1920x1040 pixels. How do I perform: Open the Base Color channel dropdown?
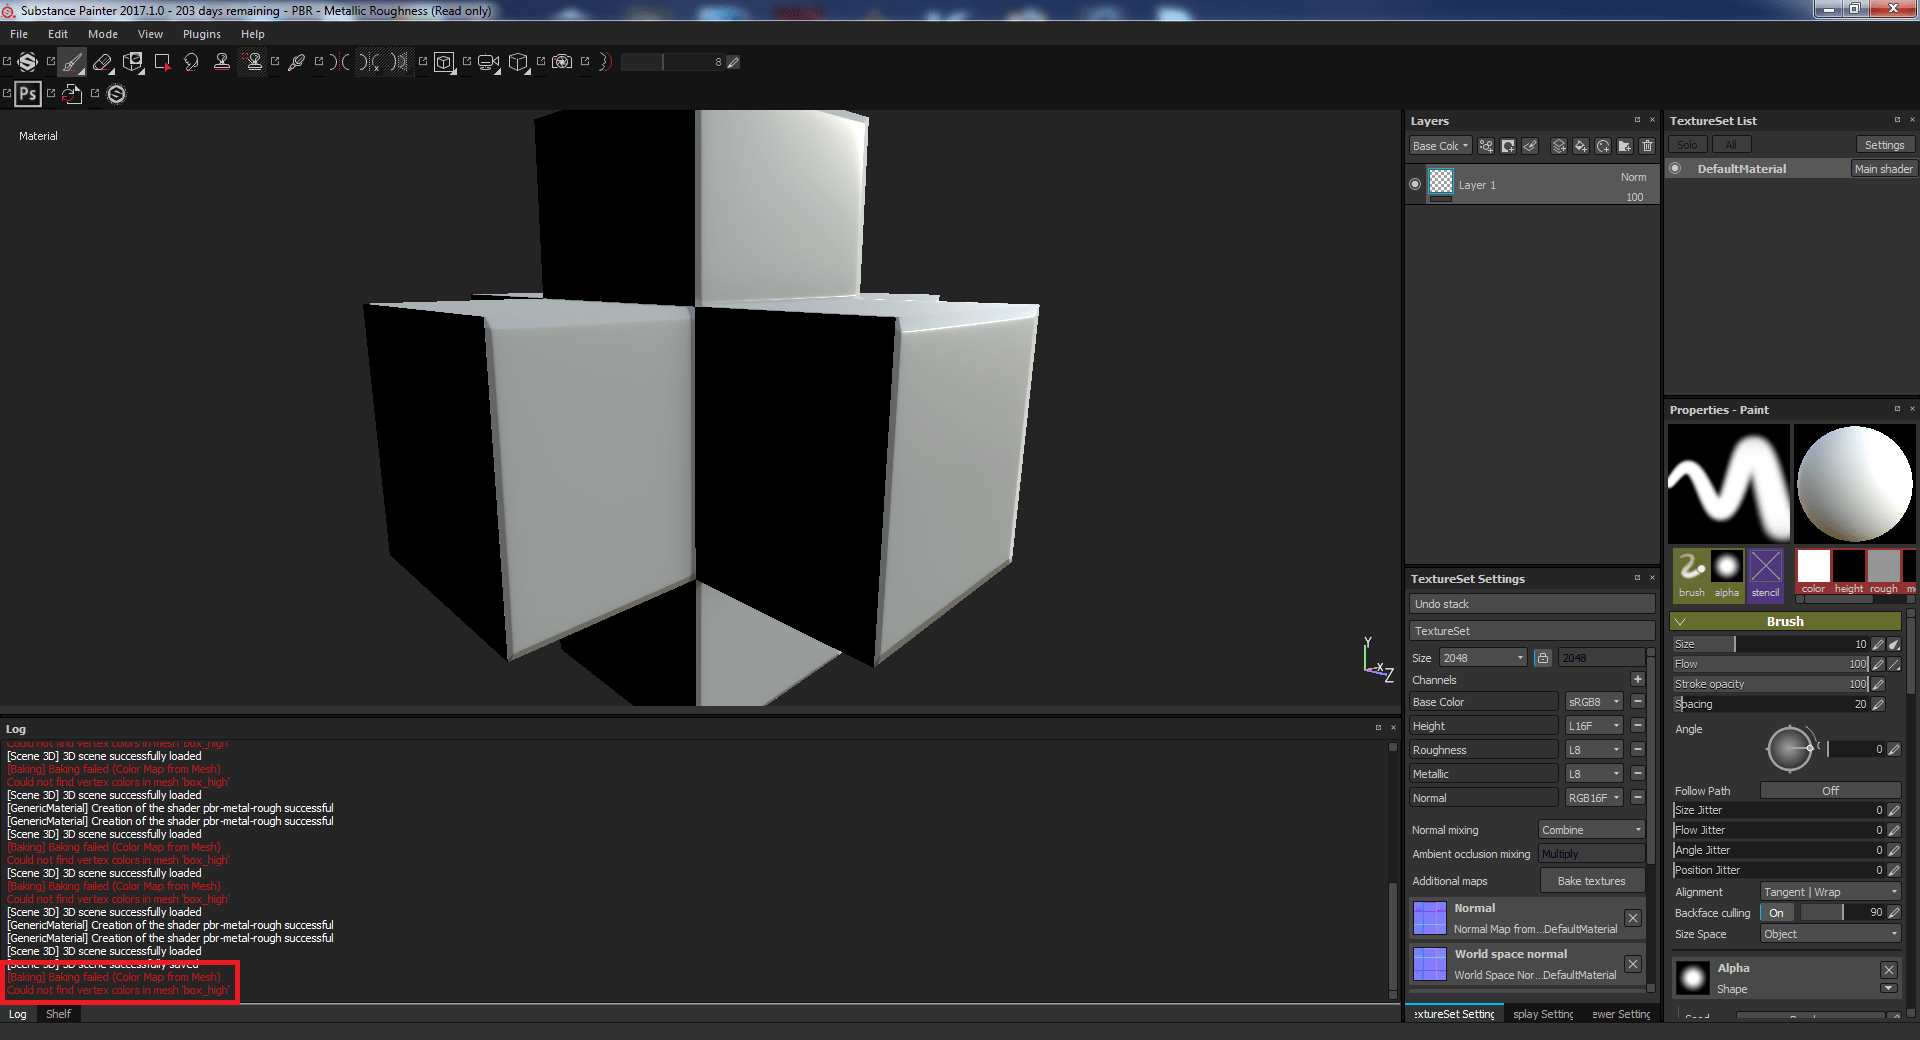[x=1592, y=701]
